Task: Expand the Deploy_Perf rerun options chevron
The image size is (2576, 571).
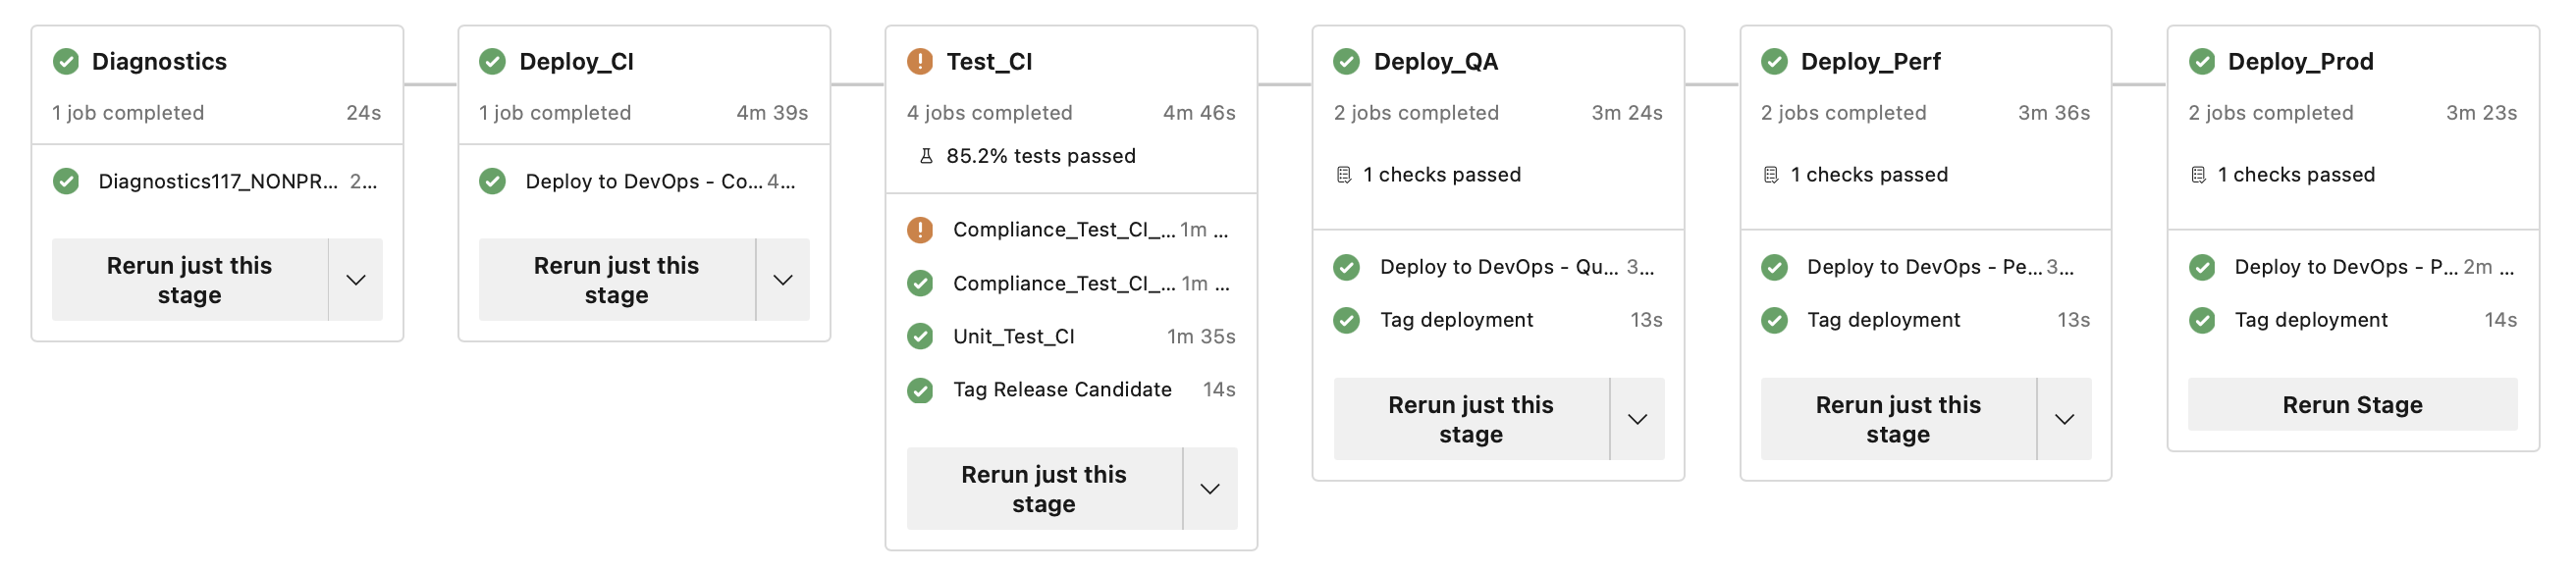Action: (x=2064, y=419)
